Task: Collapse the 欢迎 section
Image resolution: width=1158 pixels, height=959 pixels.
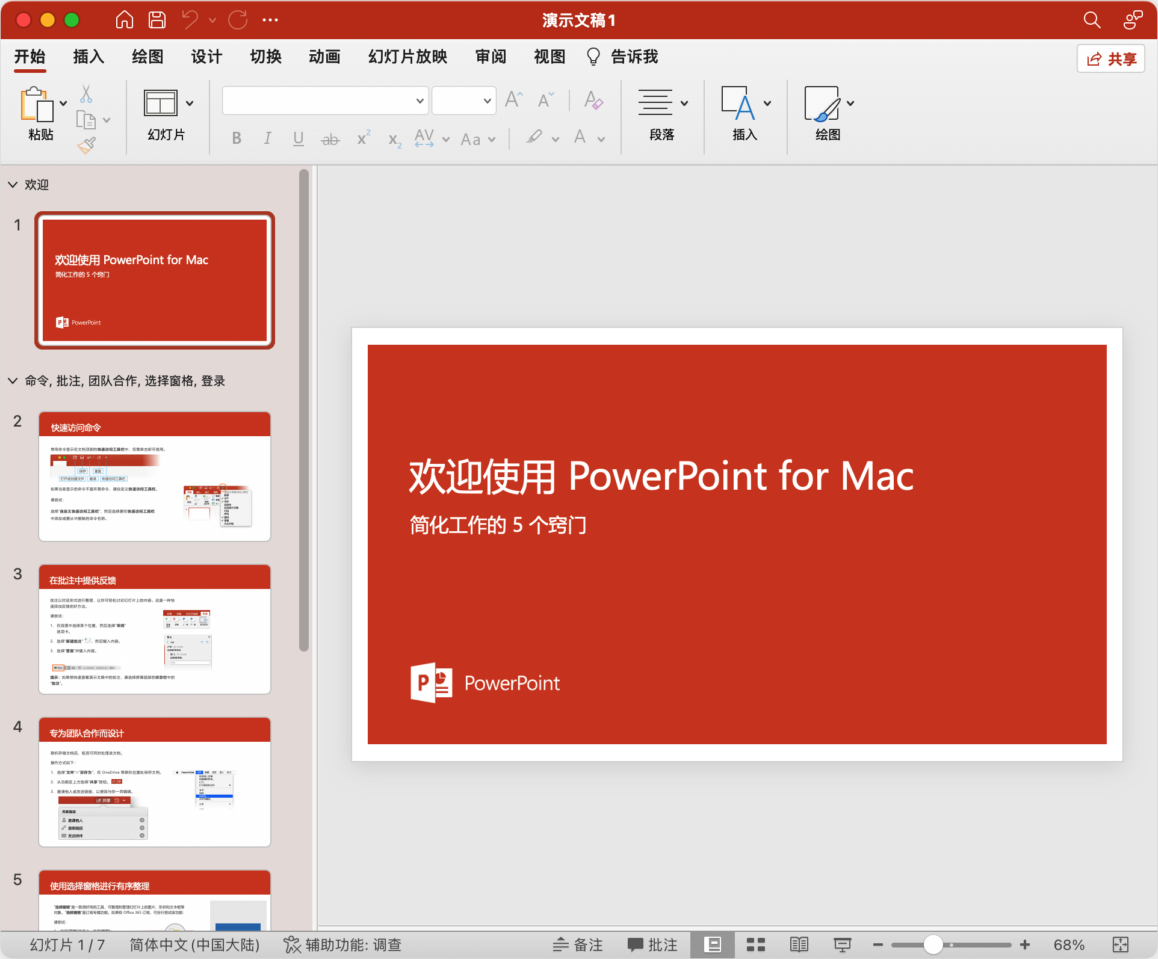Action: (12, 185)
